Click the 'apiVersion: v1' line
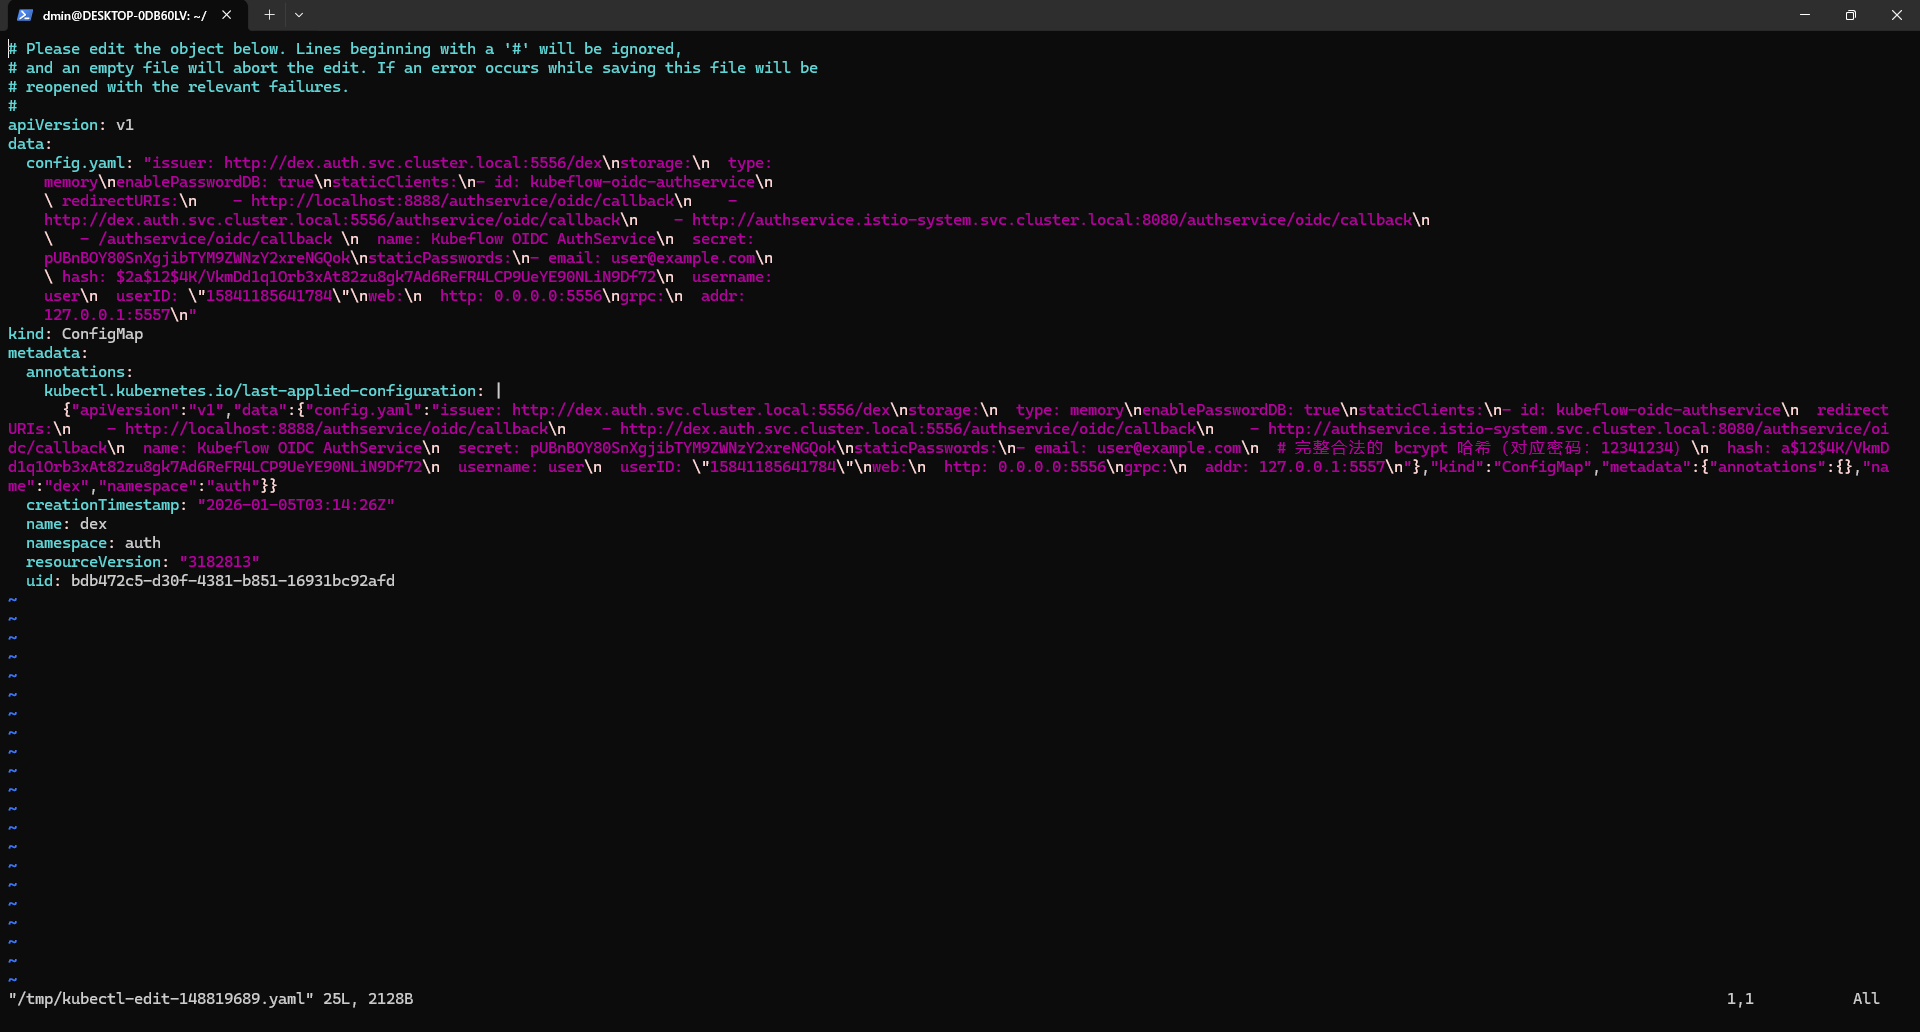The image size is (1920, 1032). 71,125
